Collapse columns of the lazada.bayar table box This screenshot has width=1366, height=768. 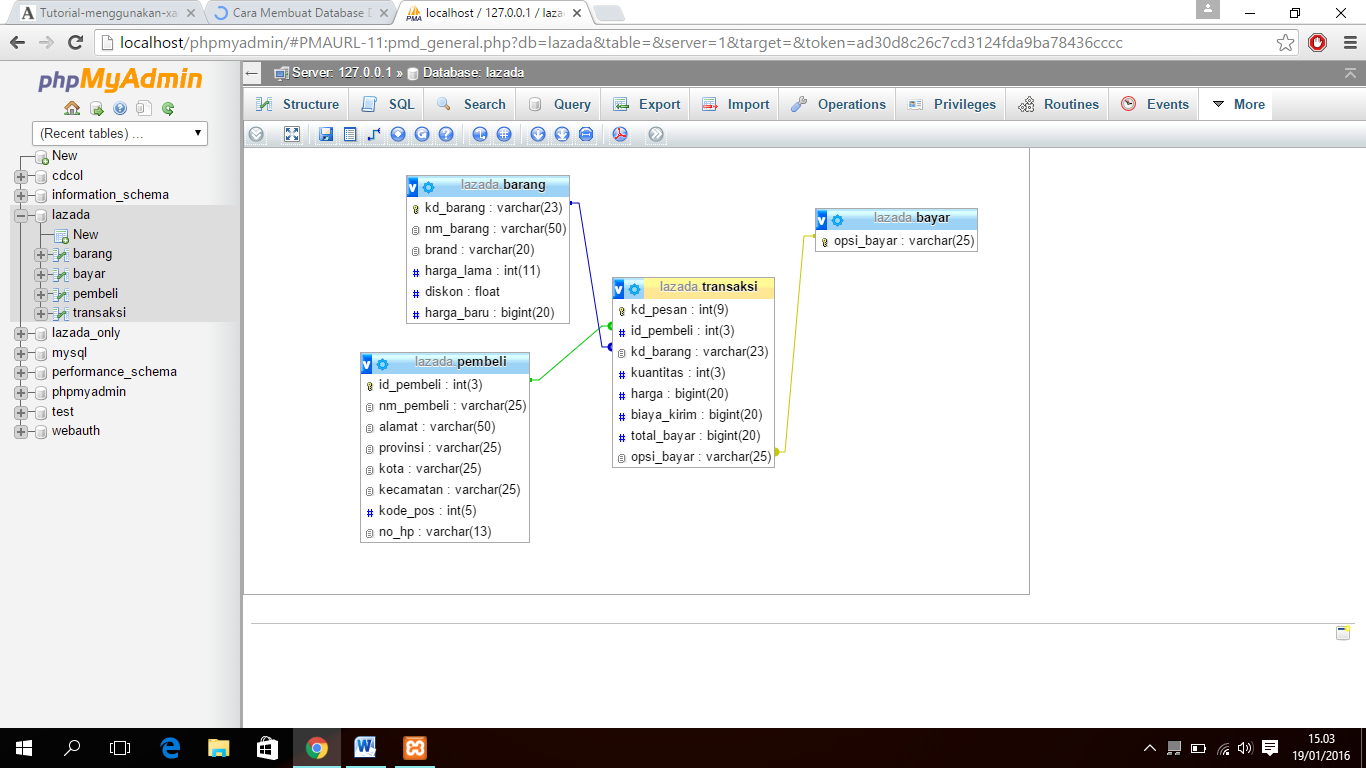[x=822, y=220]
